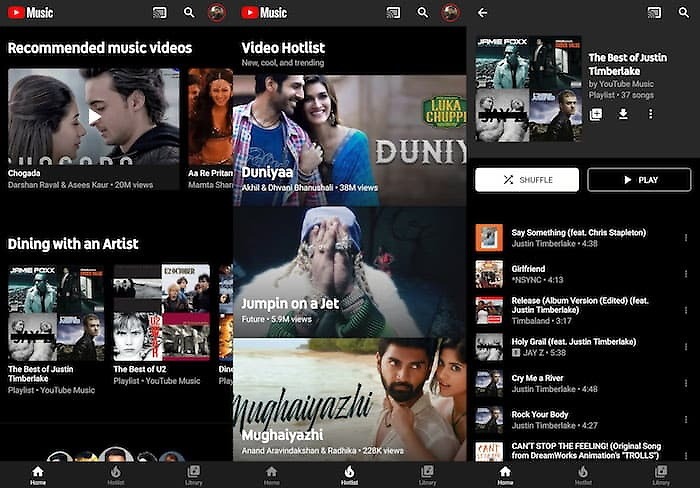Open options for CAN'T STOP THE FEELING! track
Screen dimensions: 700x488
[x=686, y=455]
